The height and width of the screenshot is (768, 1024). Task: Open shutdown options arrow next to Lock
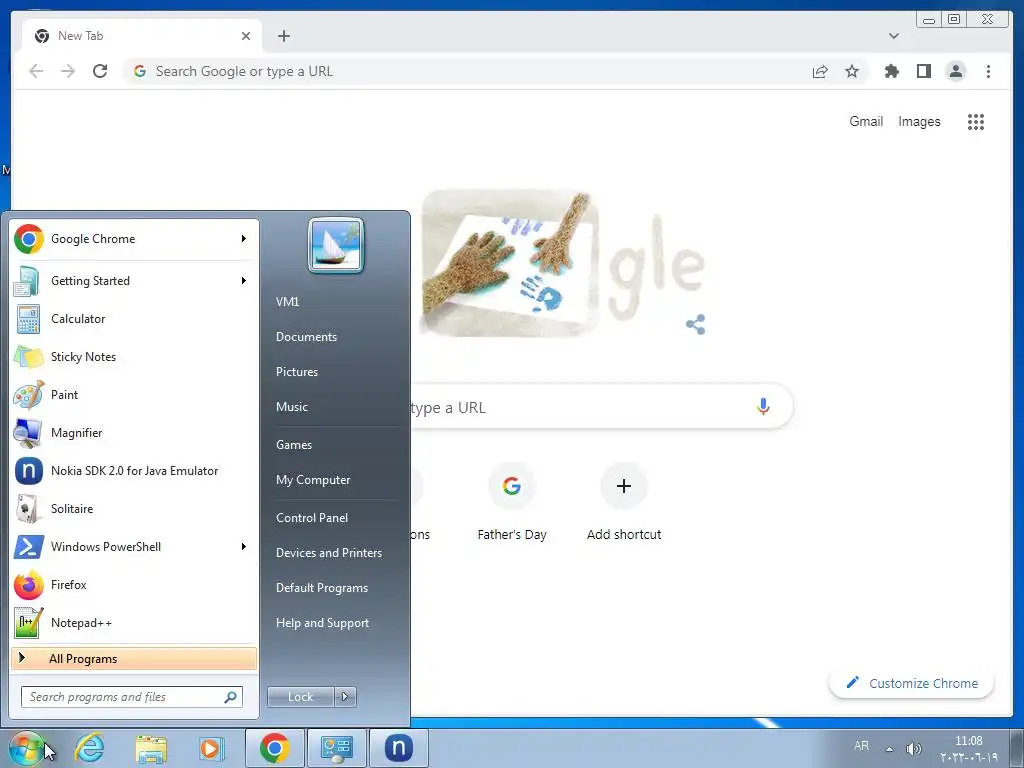(x=345, y=697)
